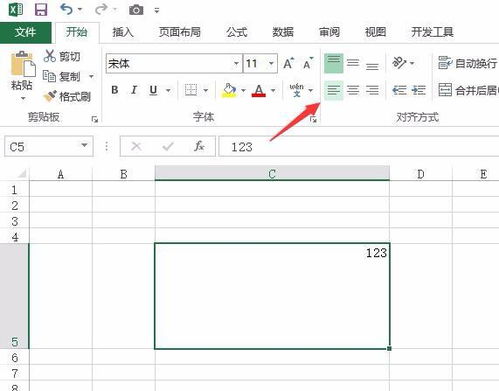The image size is (499, 391).
Task: Open the 文件 file menu
Action: coord(26,32)
